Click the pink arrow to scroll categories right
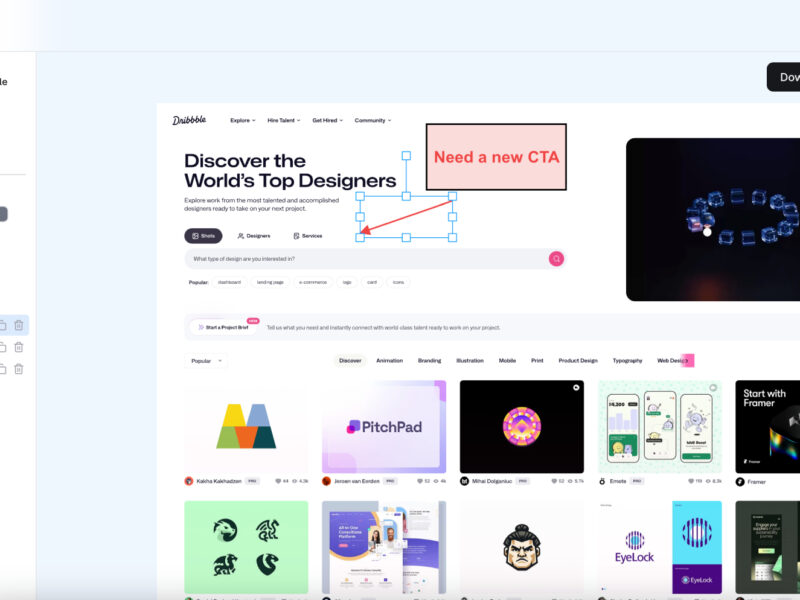Viewport: 800px width, 600px height. [687, 360]
